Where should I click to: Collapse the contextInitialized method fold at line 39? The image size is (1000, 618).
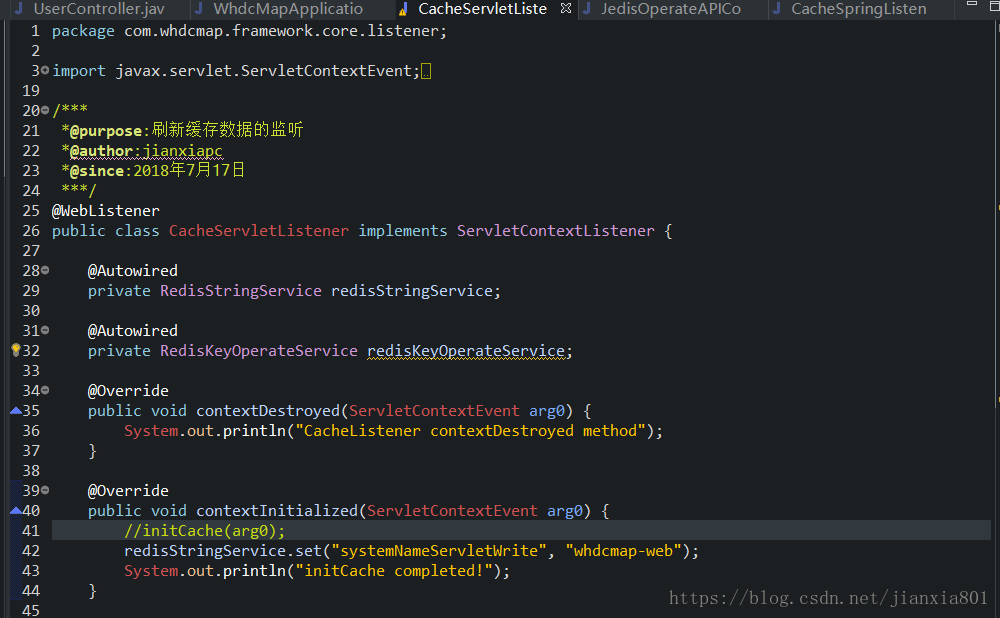click(x=44, y=490)
